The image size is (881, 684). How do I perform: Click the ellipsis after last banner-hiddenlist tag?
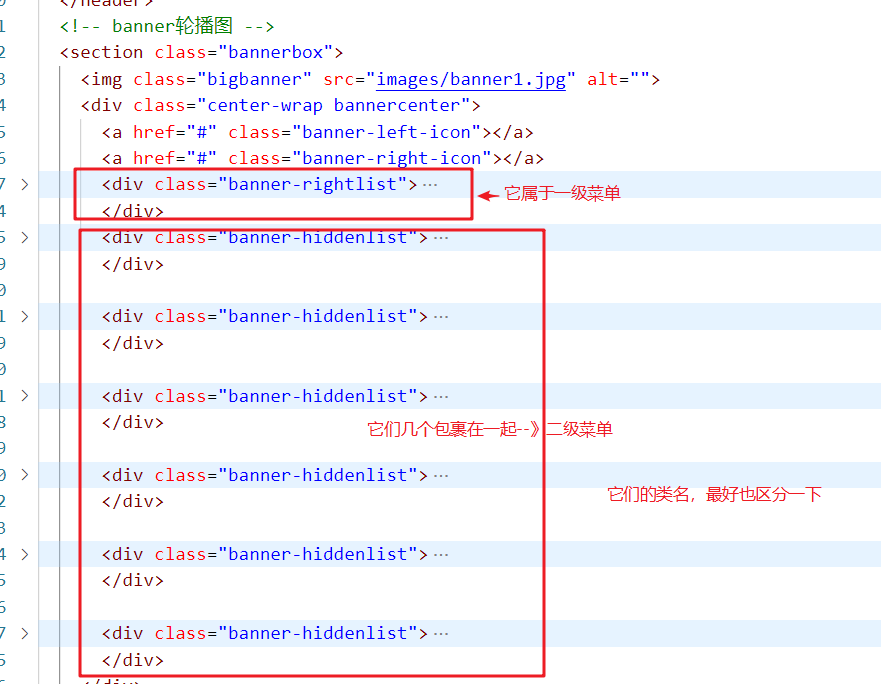pos(441,634)
